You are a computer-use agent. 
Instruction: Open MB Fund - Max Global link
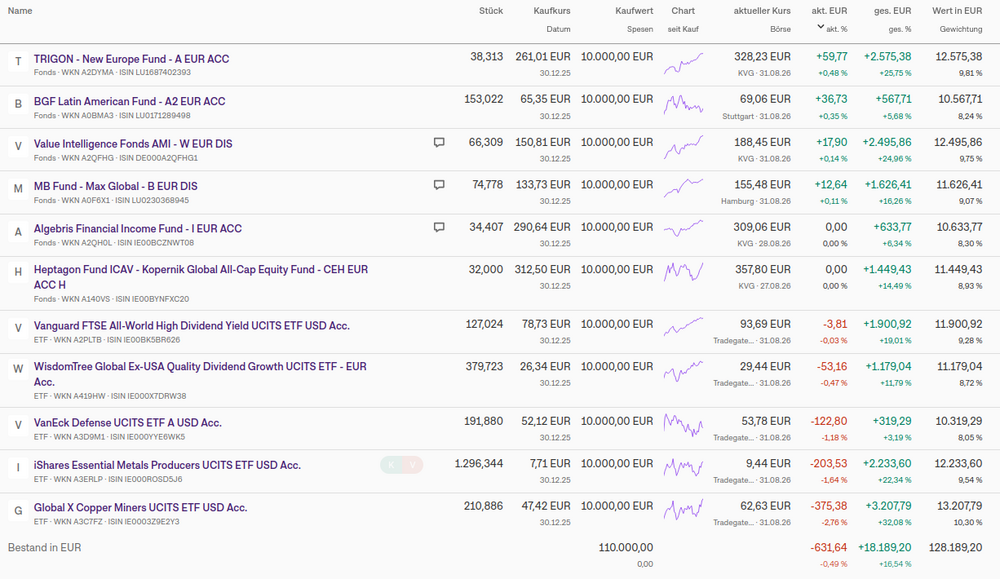click(115, 186)
